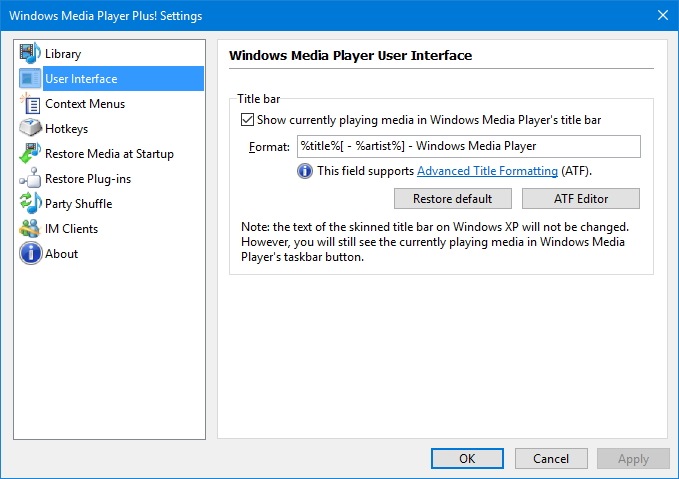Click the Apply button
Image resolution: width=679 pixels, height=479 pixels.
click(x=633, y=459)
